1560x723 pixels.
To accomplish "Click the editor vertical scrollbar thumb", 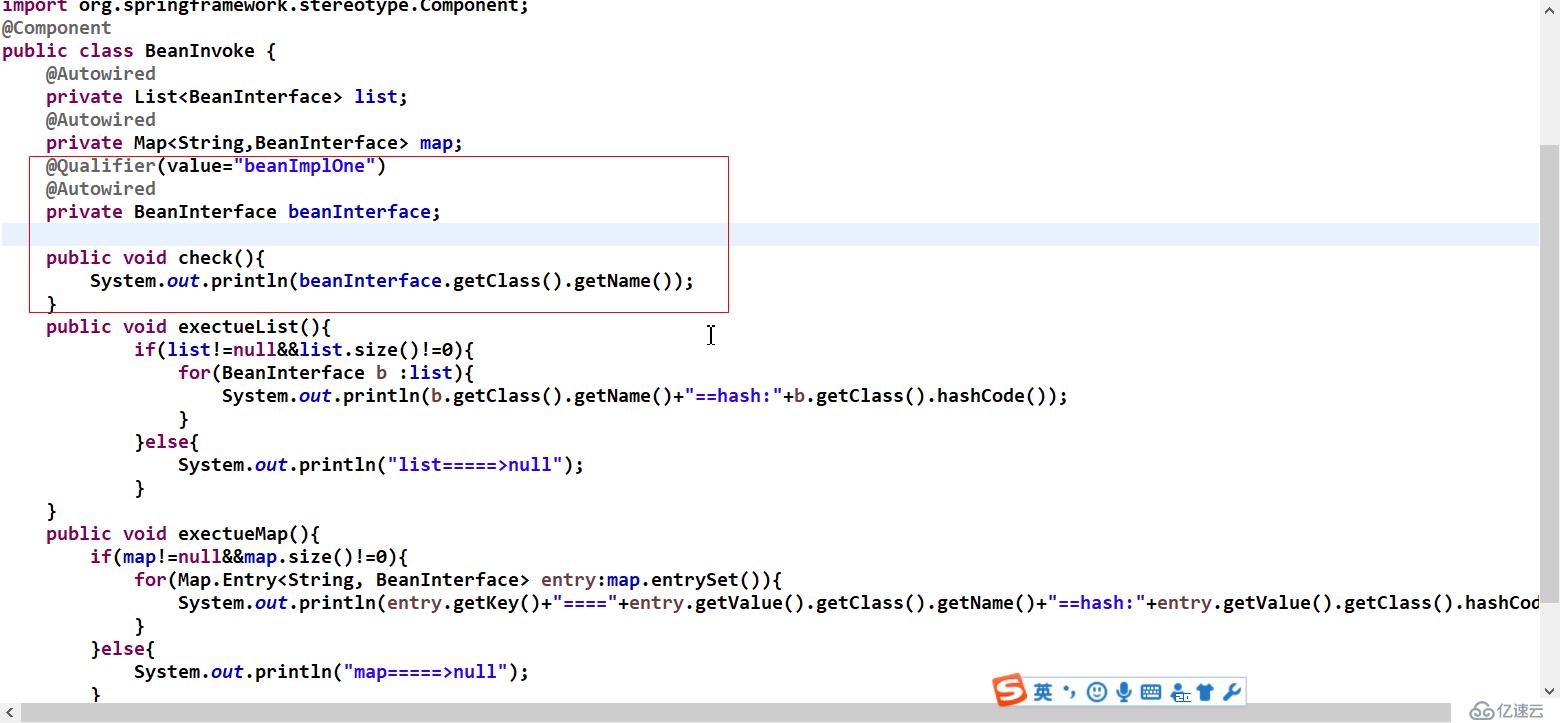I will pyautogui.click(x=1549, y=373).
